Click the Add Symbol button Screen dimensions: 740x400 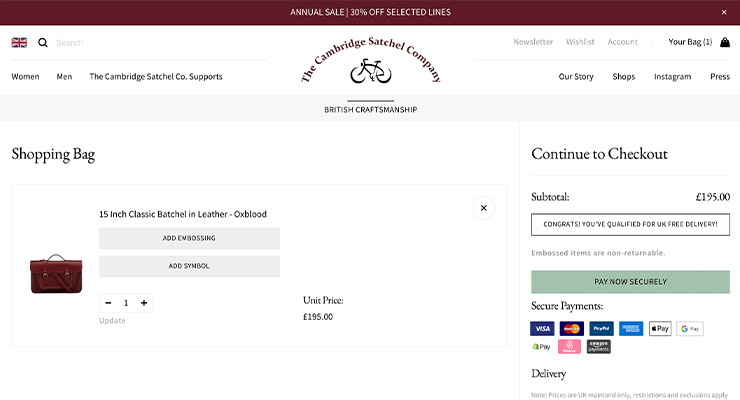click(189, 266)
